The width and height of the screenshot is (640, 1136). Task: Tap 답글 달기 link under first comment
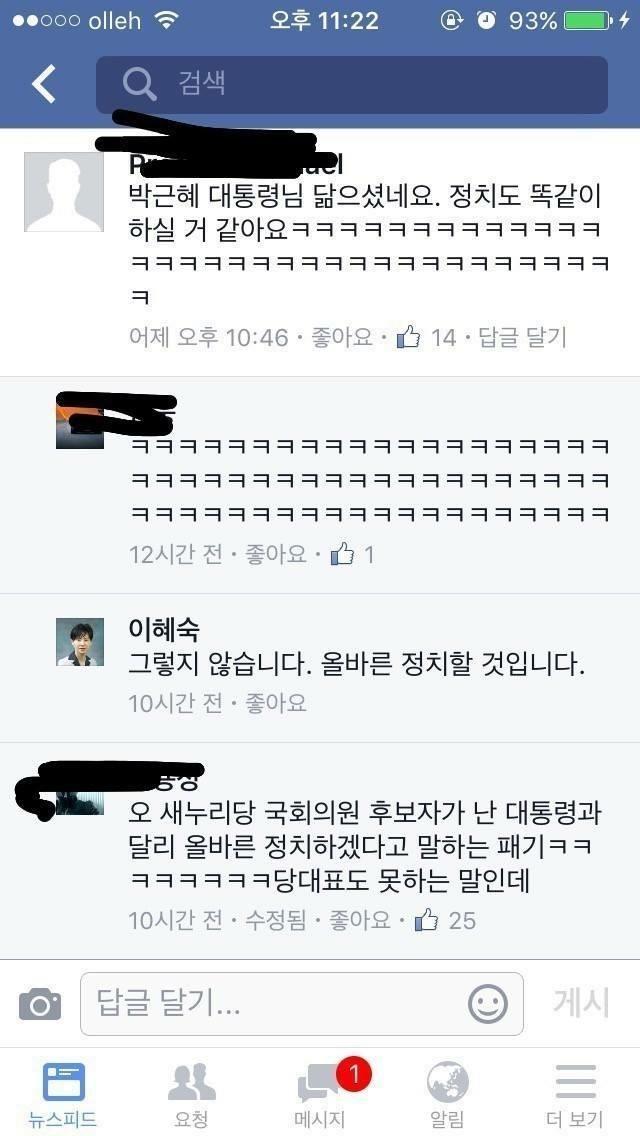click(x=523, y=337)
